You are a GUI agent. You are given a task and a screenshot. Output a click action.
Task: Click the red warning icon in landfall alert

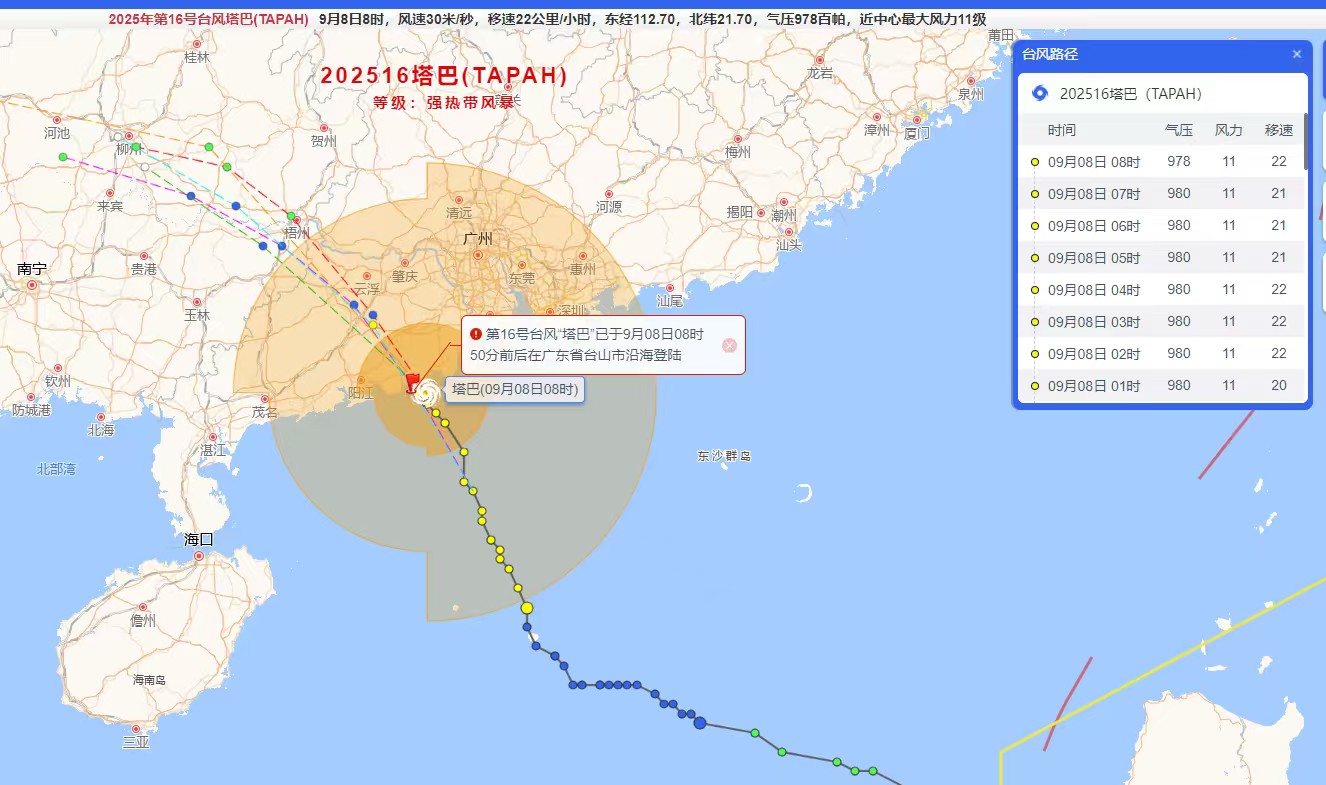(476, 334)
